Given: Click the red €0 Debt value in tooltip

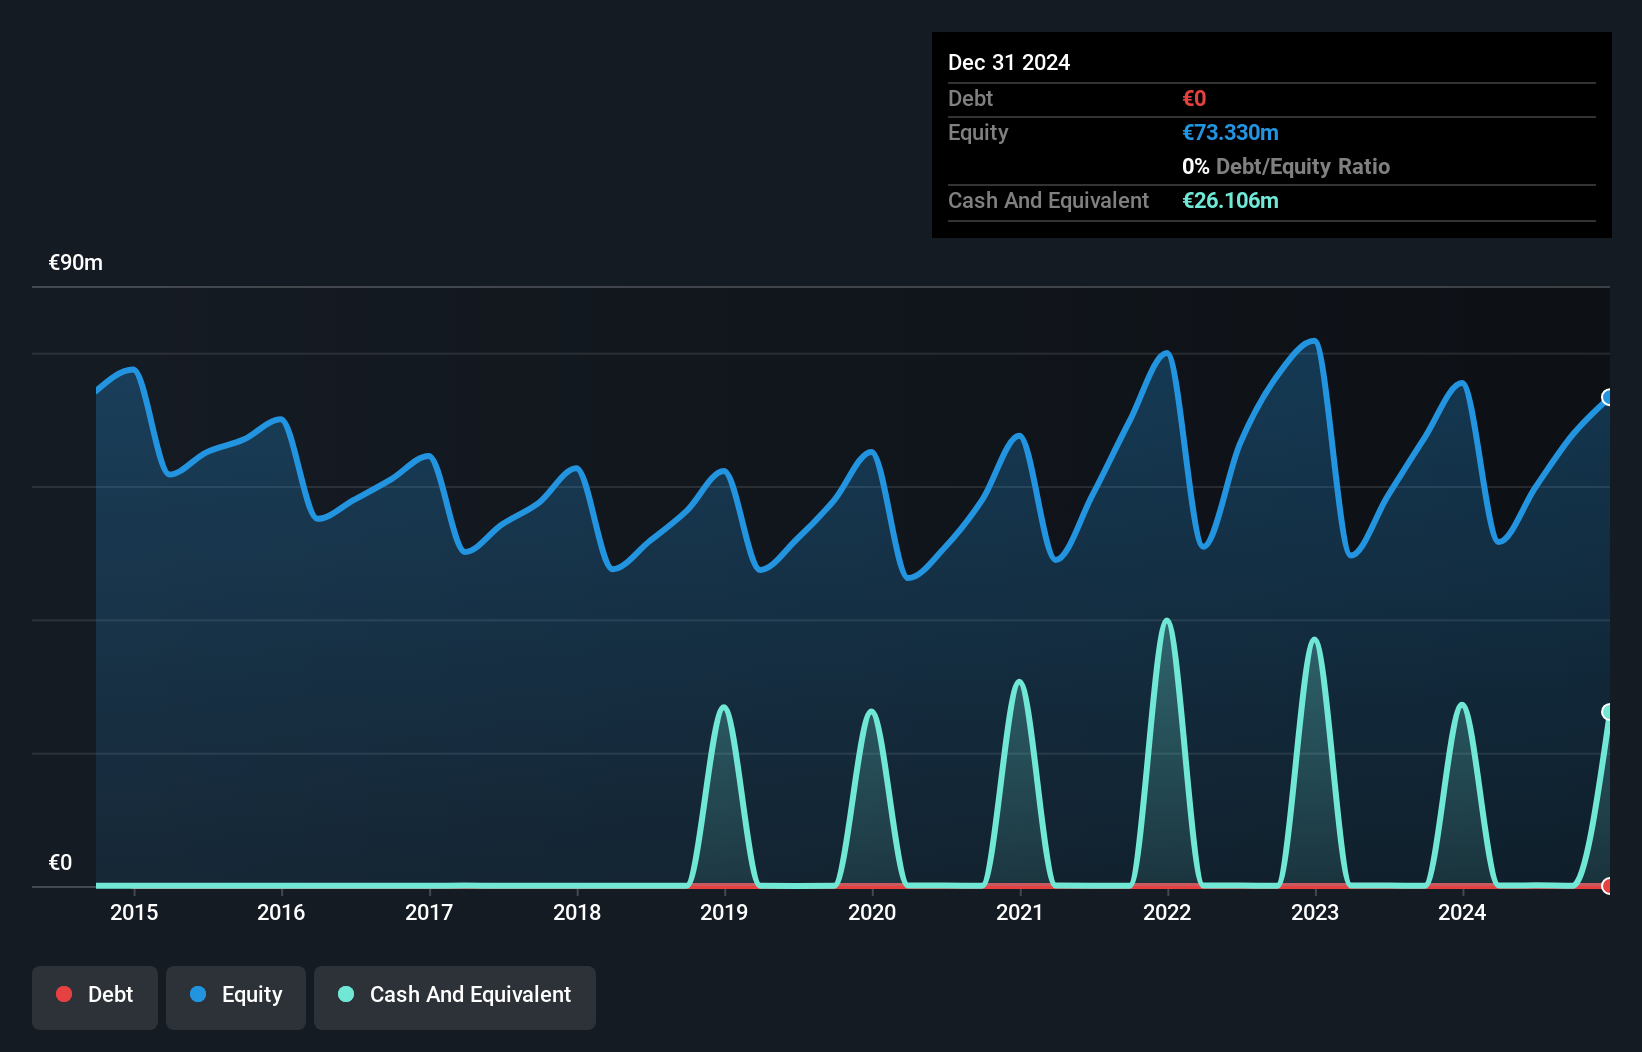Looking at the screenshot, I should pos(1194,98).
